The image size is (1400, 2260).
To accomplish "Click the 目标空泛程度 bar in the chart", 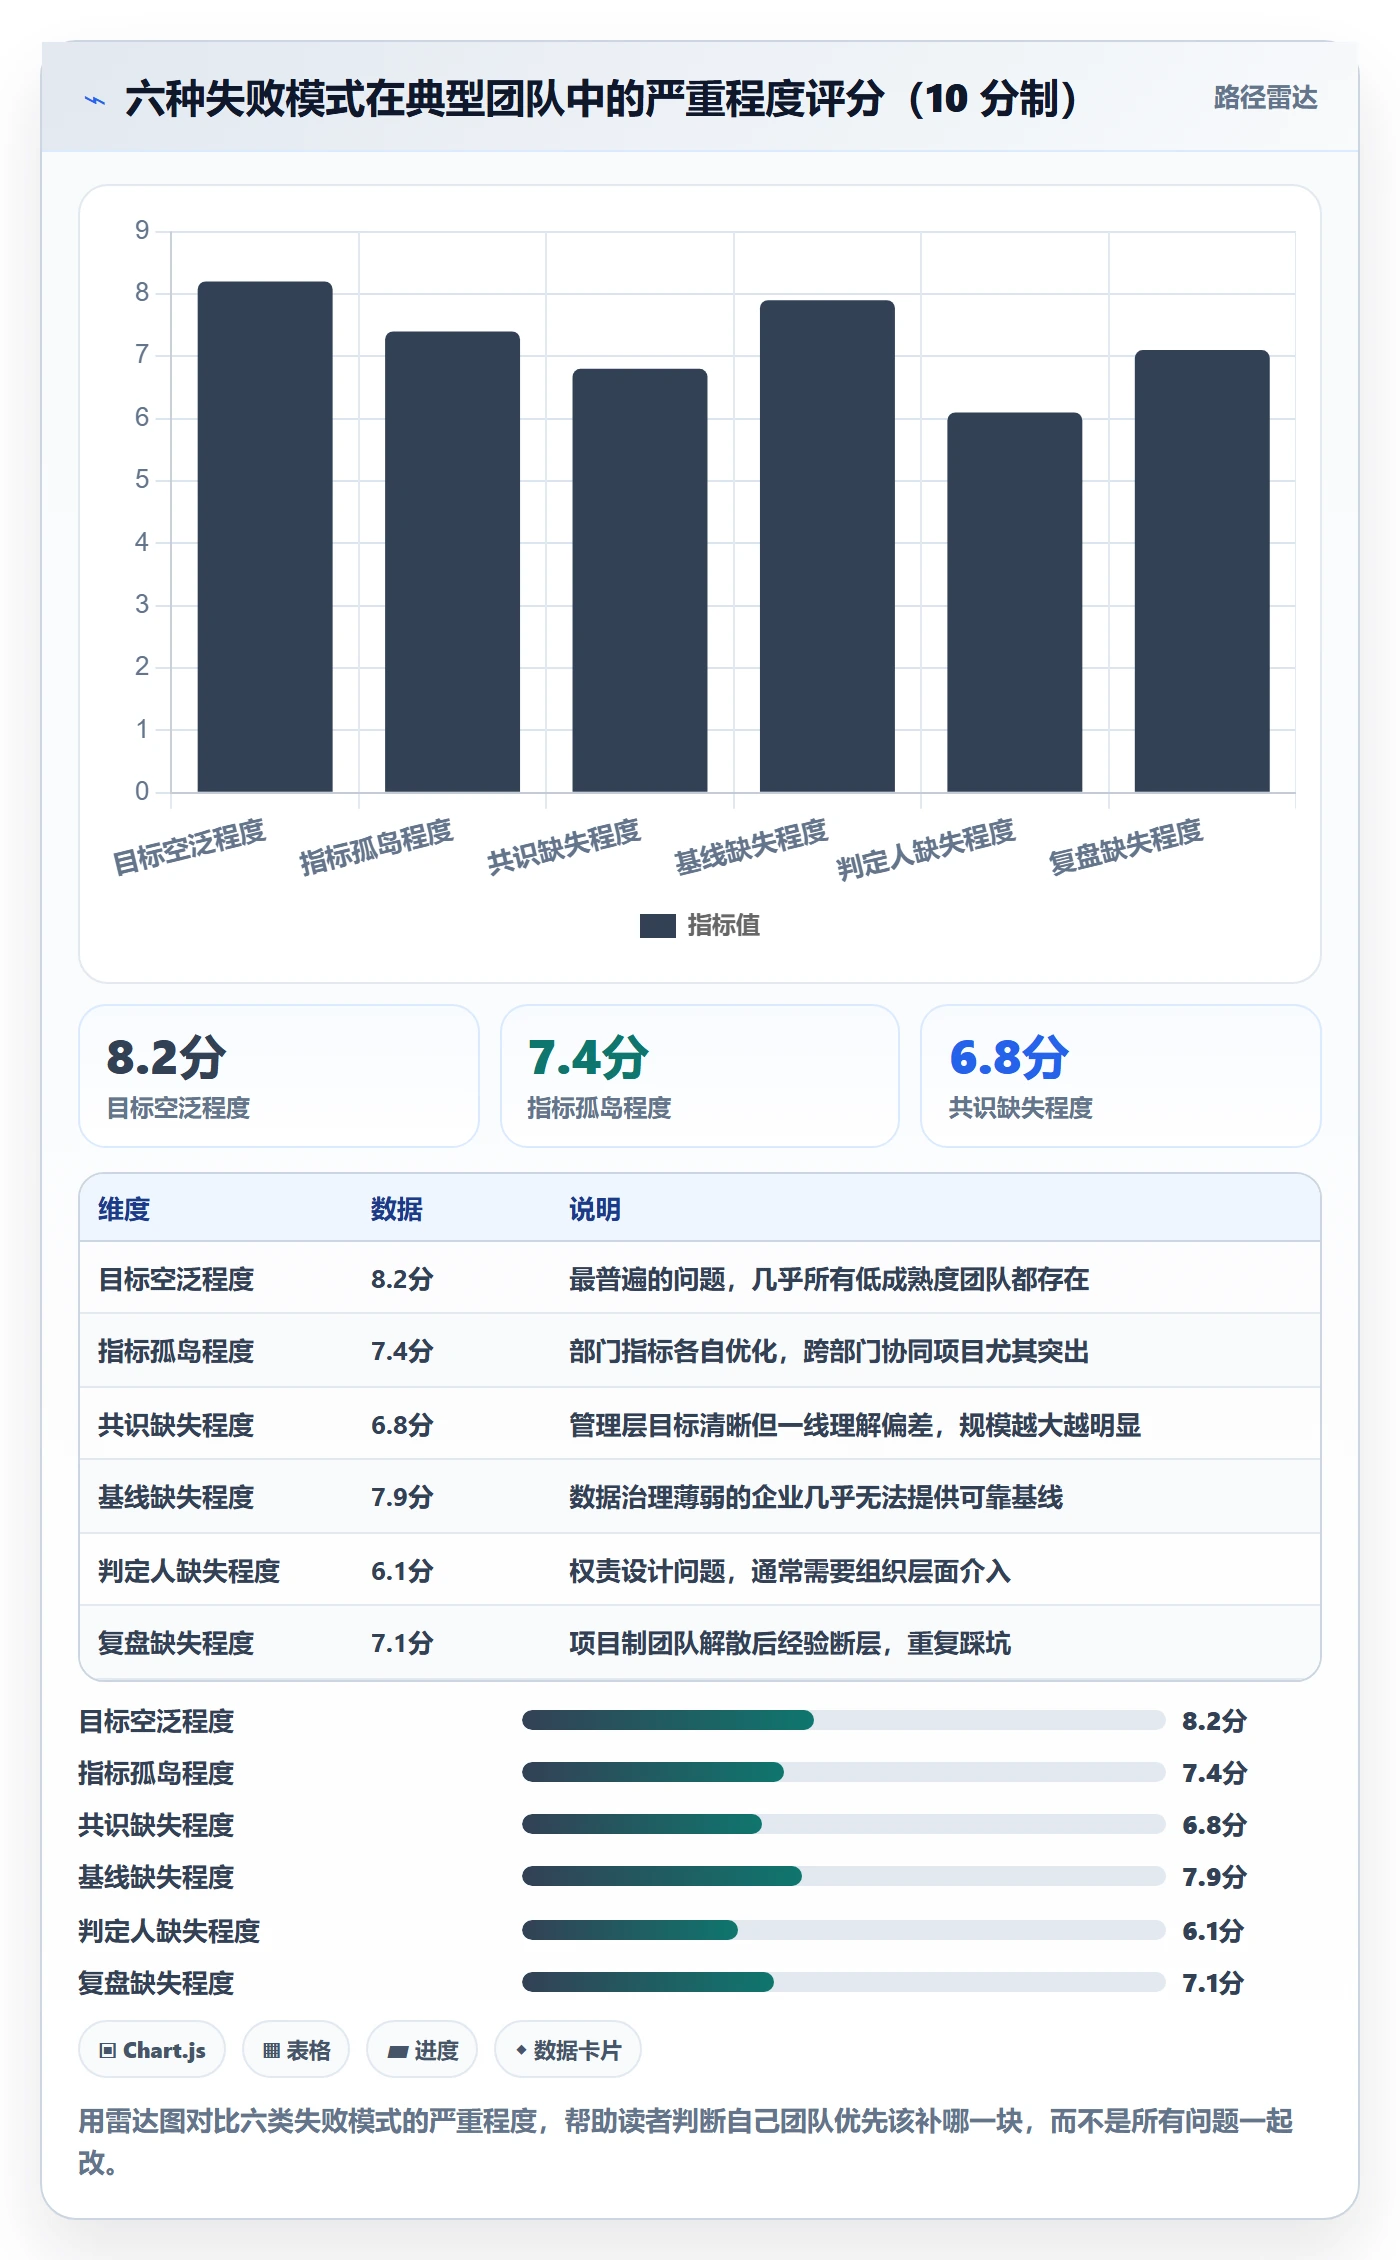I will [x=265, y=537].
